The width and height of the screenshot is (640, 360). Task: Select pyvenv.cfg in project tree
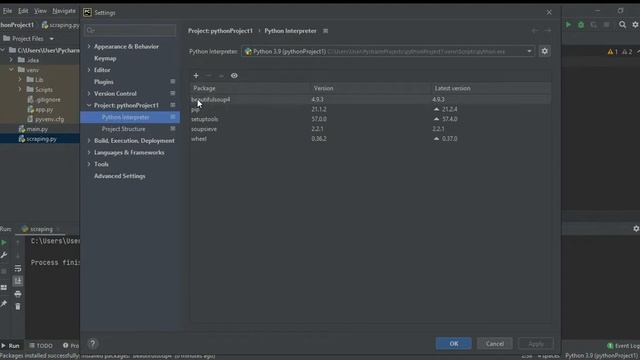[46, 119]
